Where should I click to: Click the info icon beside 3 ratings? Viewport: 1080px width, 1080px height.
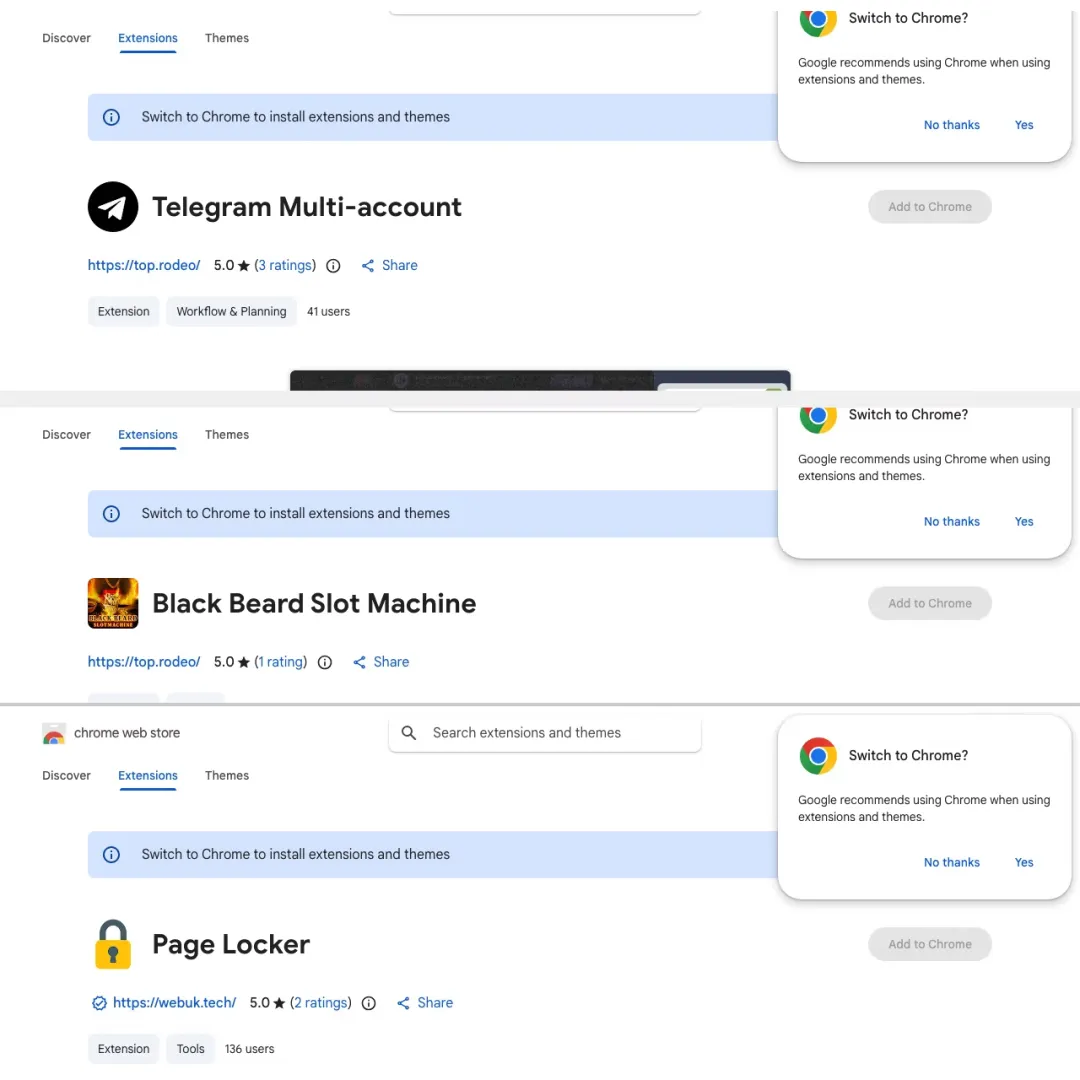333,266
